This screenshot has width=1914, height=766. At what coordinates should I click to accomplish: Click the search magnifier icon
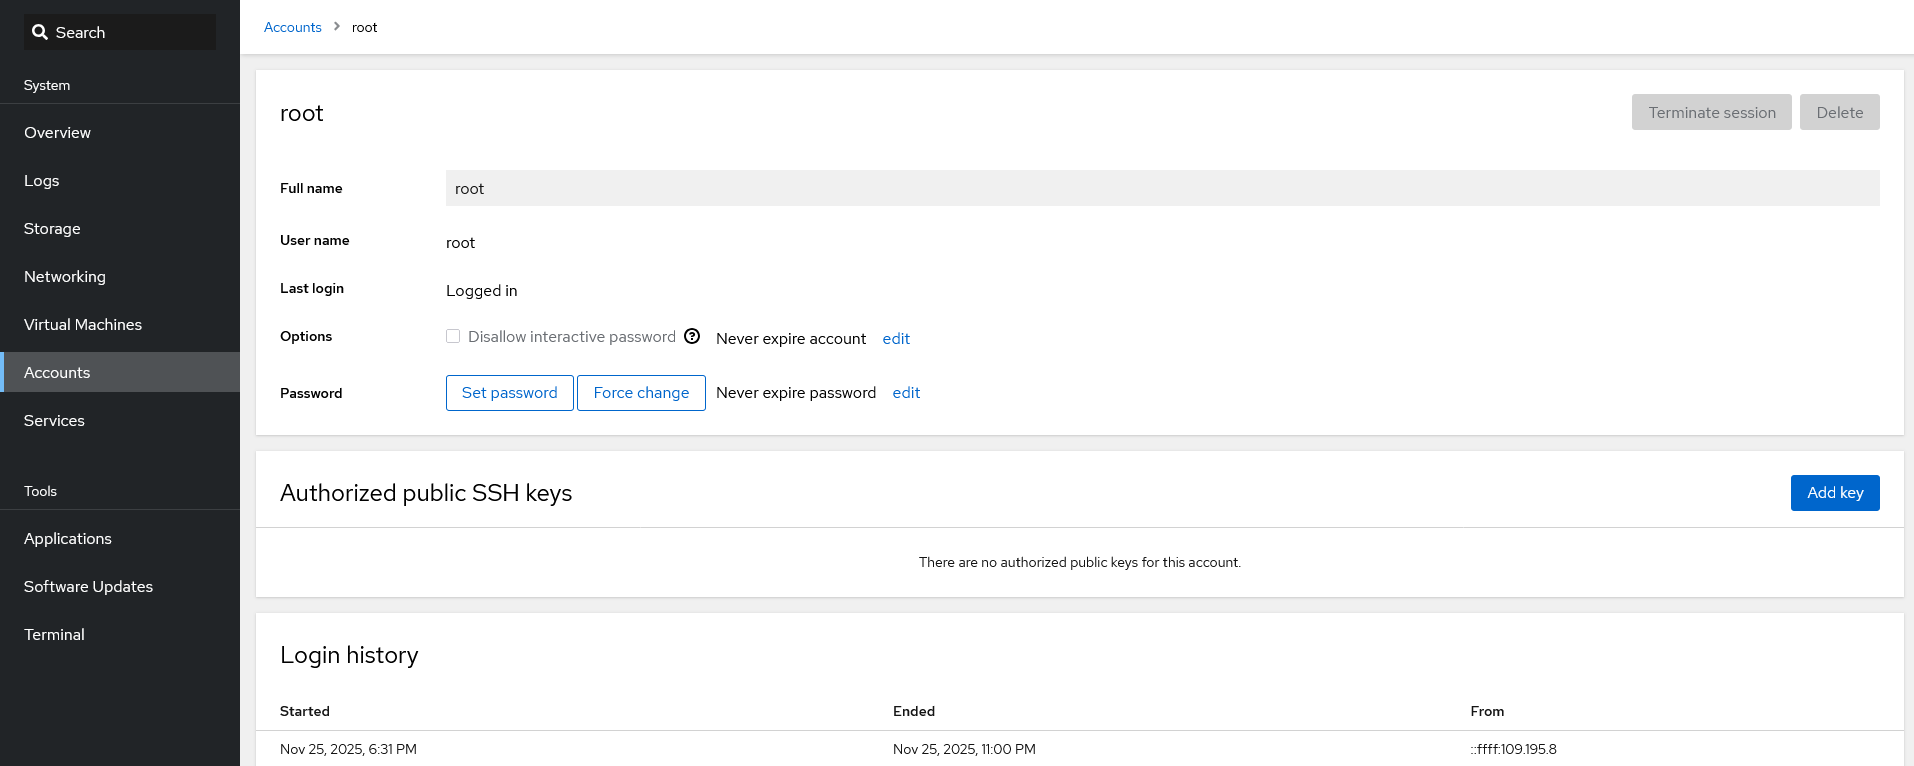click(x=40, y=32)
